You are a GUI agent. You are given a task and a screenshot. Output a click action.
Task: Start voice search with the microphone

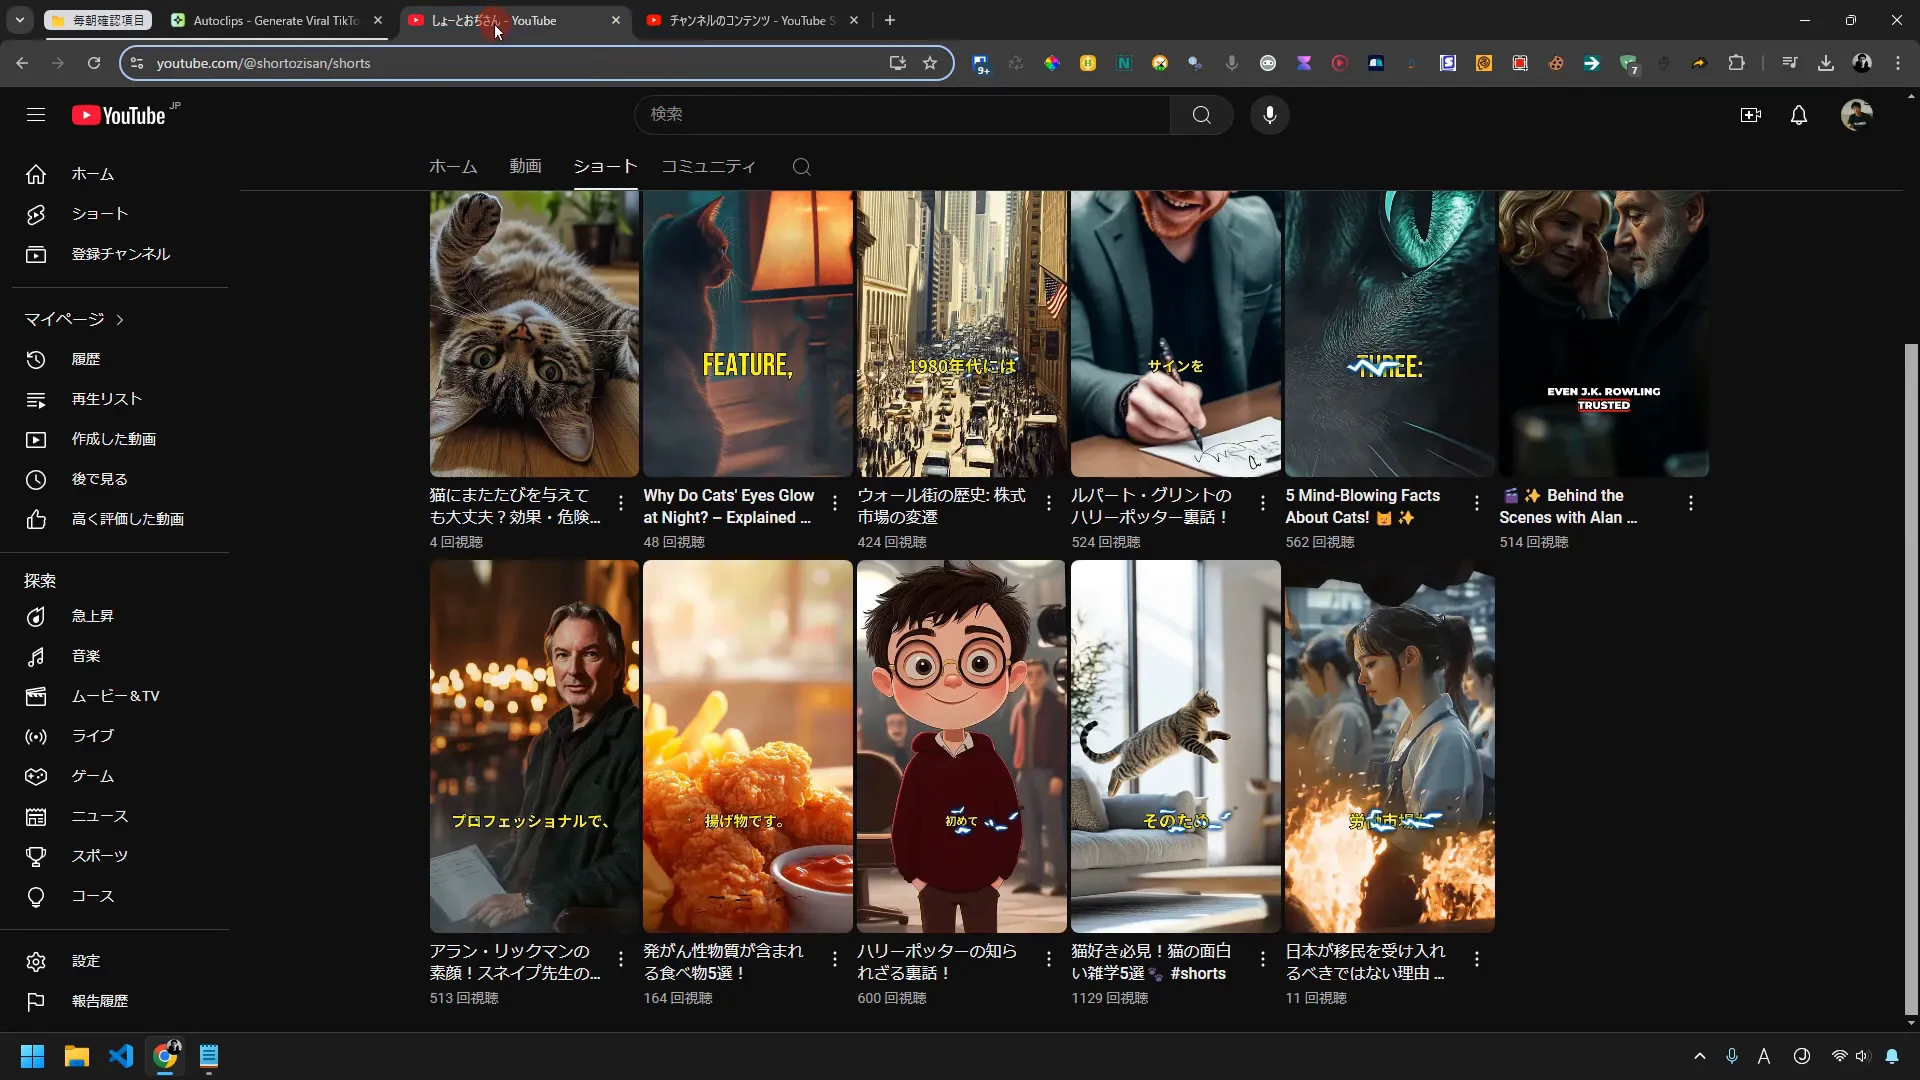[1269, 115]
